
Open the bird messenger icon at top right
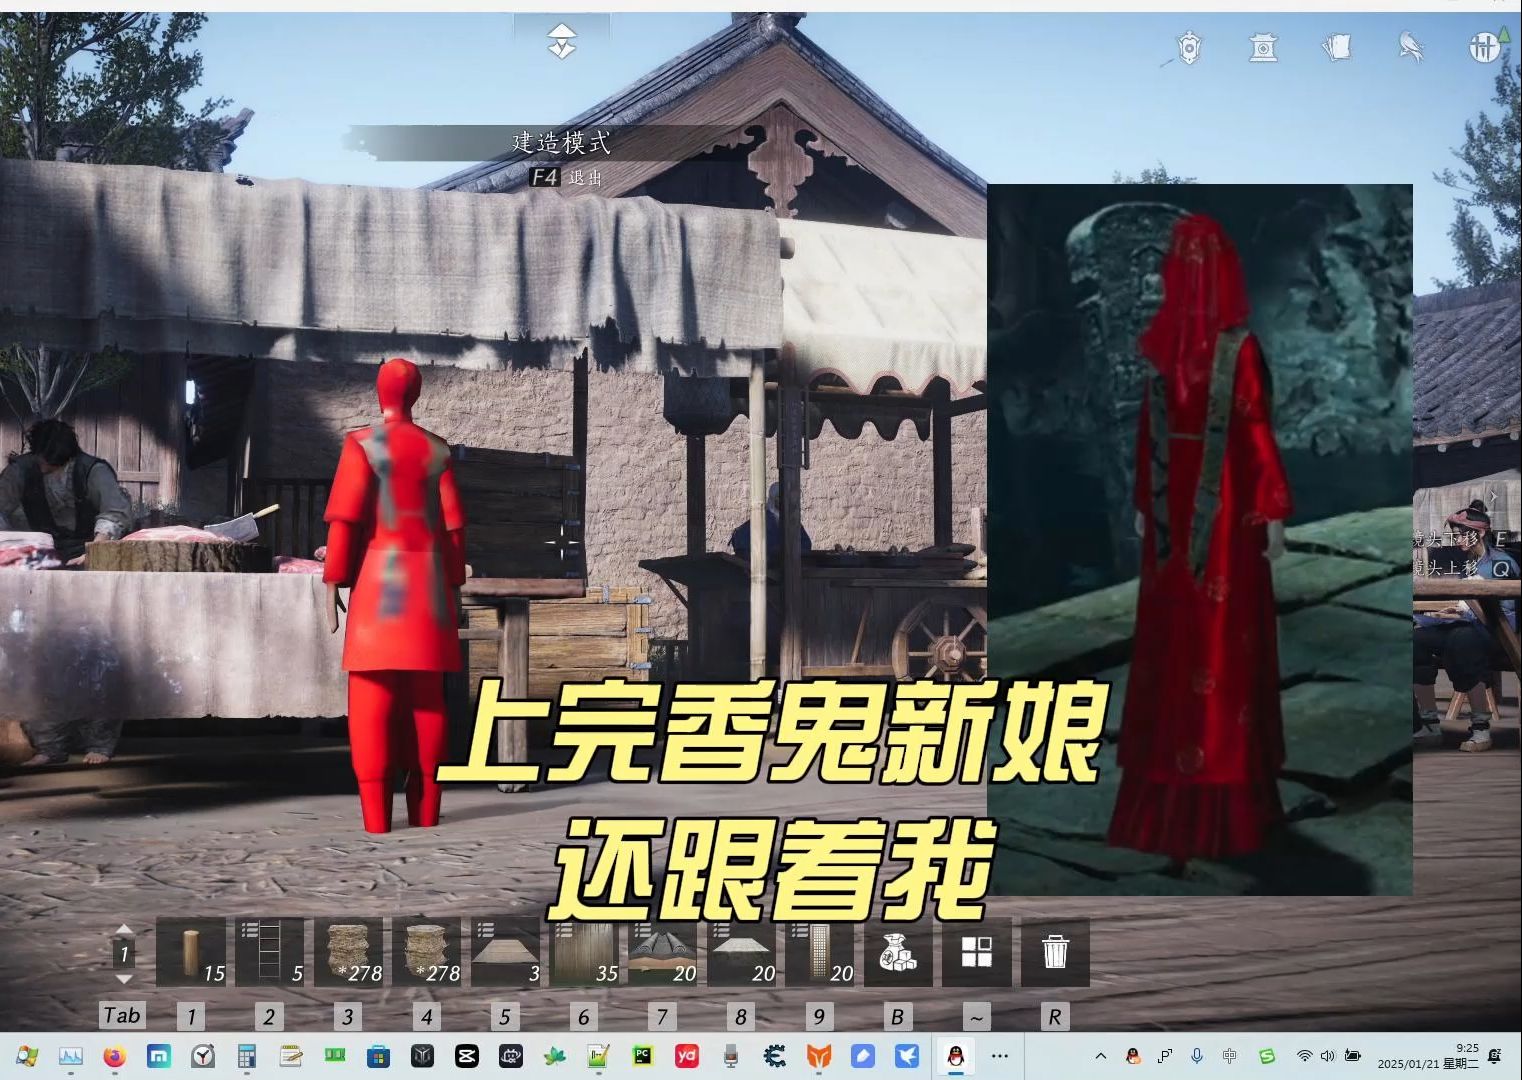click(x=1411, y=46)
